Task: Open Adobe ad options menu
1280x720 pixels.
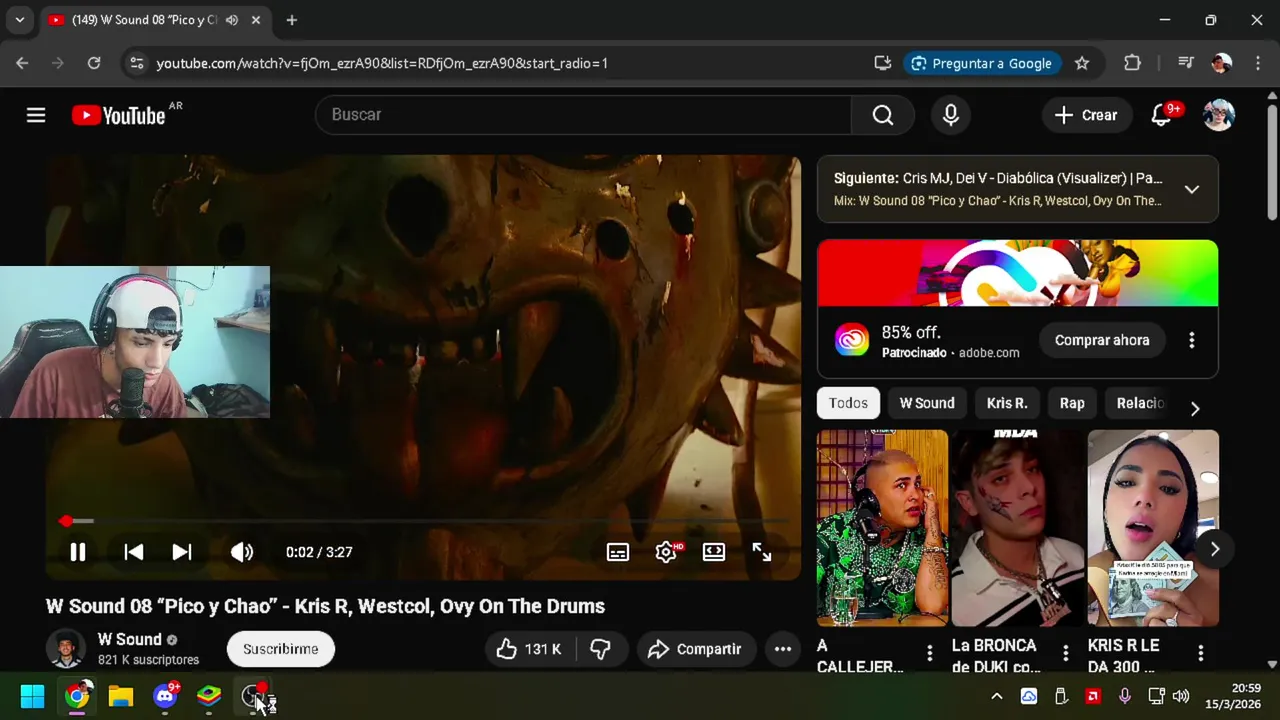Action: [x=1191, y=340]
